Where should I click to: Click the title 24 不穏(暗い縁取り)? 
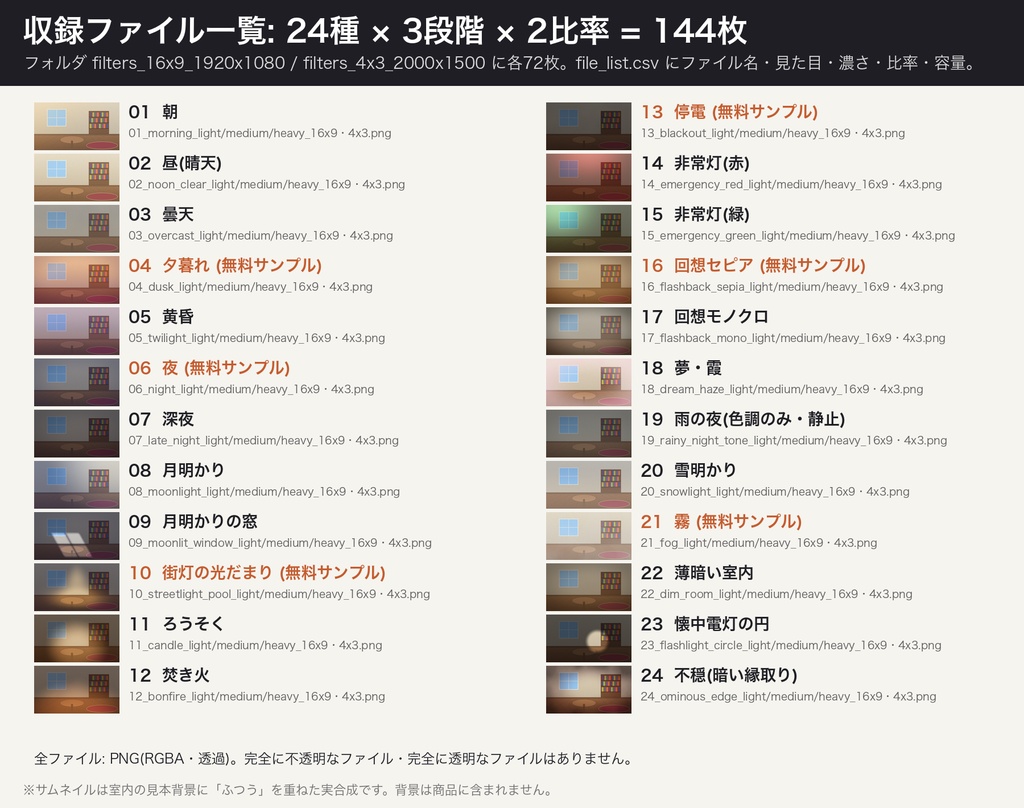pos(718,675)
